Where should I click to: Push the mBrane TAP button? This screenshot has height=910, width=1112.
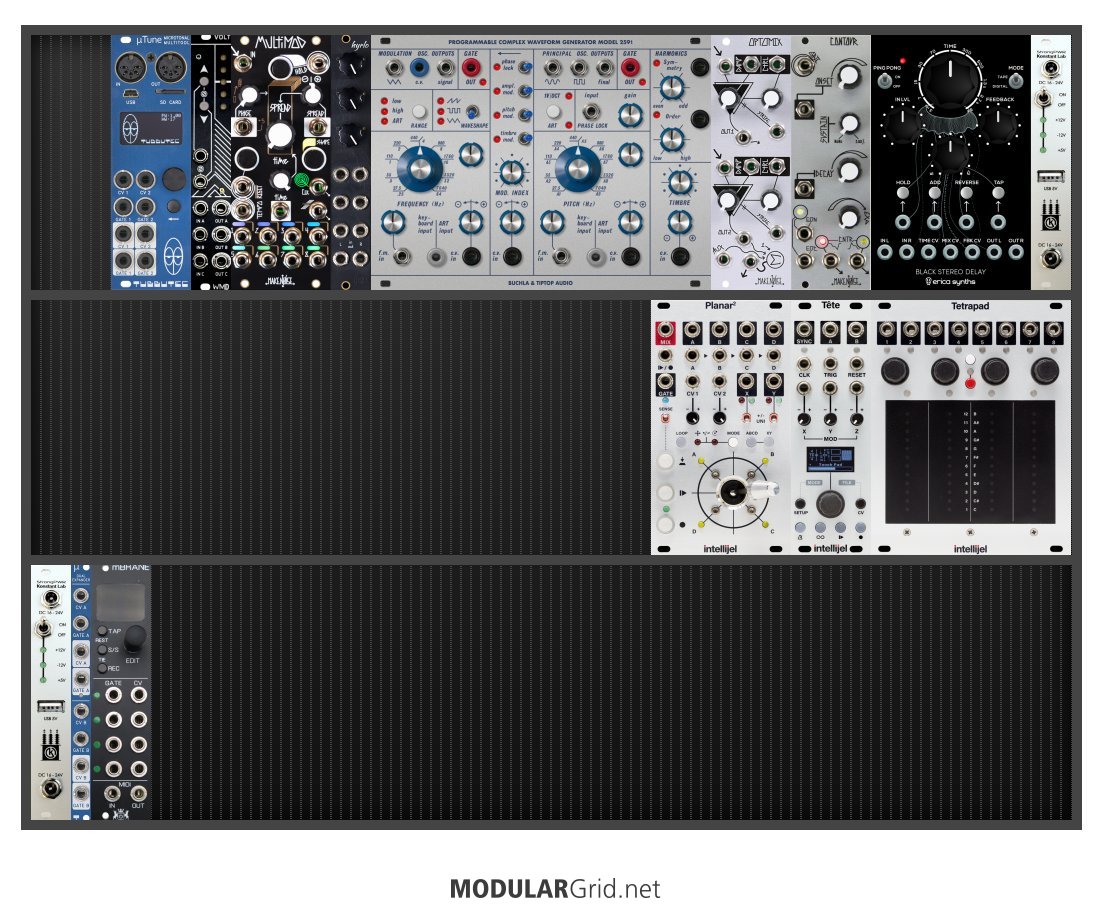(x=103, y=631)
